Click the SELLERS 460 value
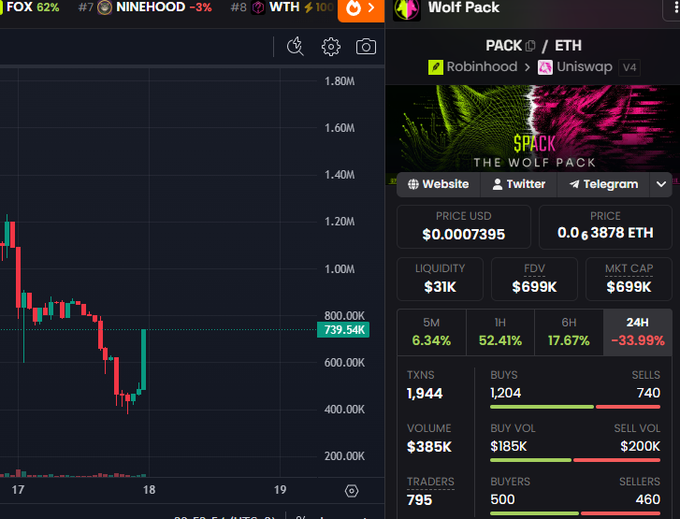 (648, 499)
